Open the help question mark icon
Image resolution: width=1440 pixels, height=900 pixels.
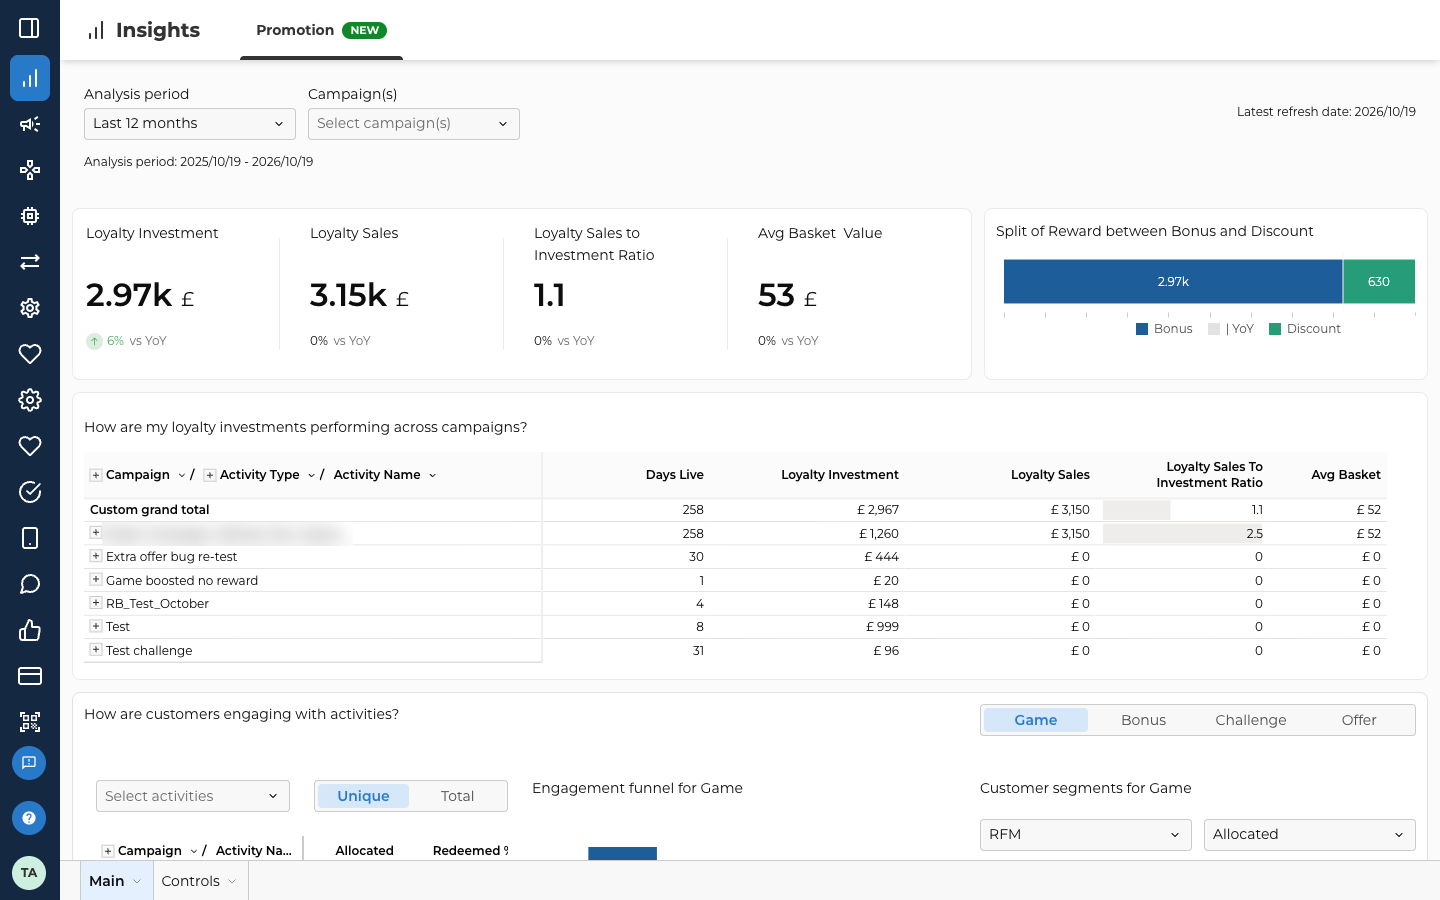tap(29, 818)
